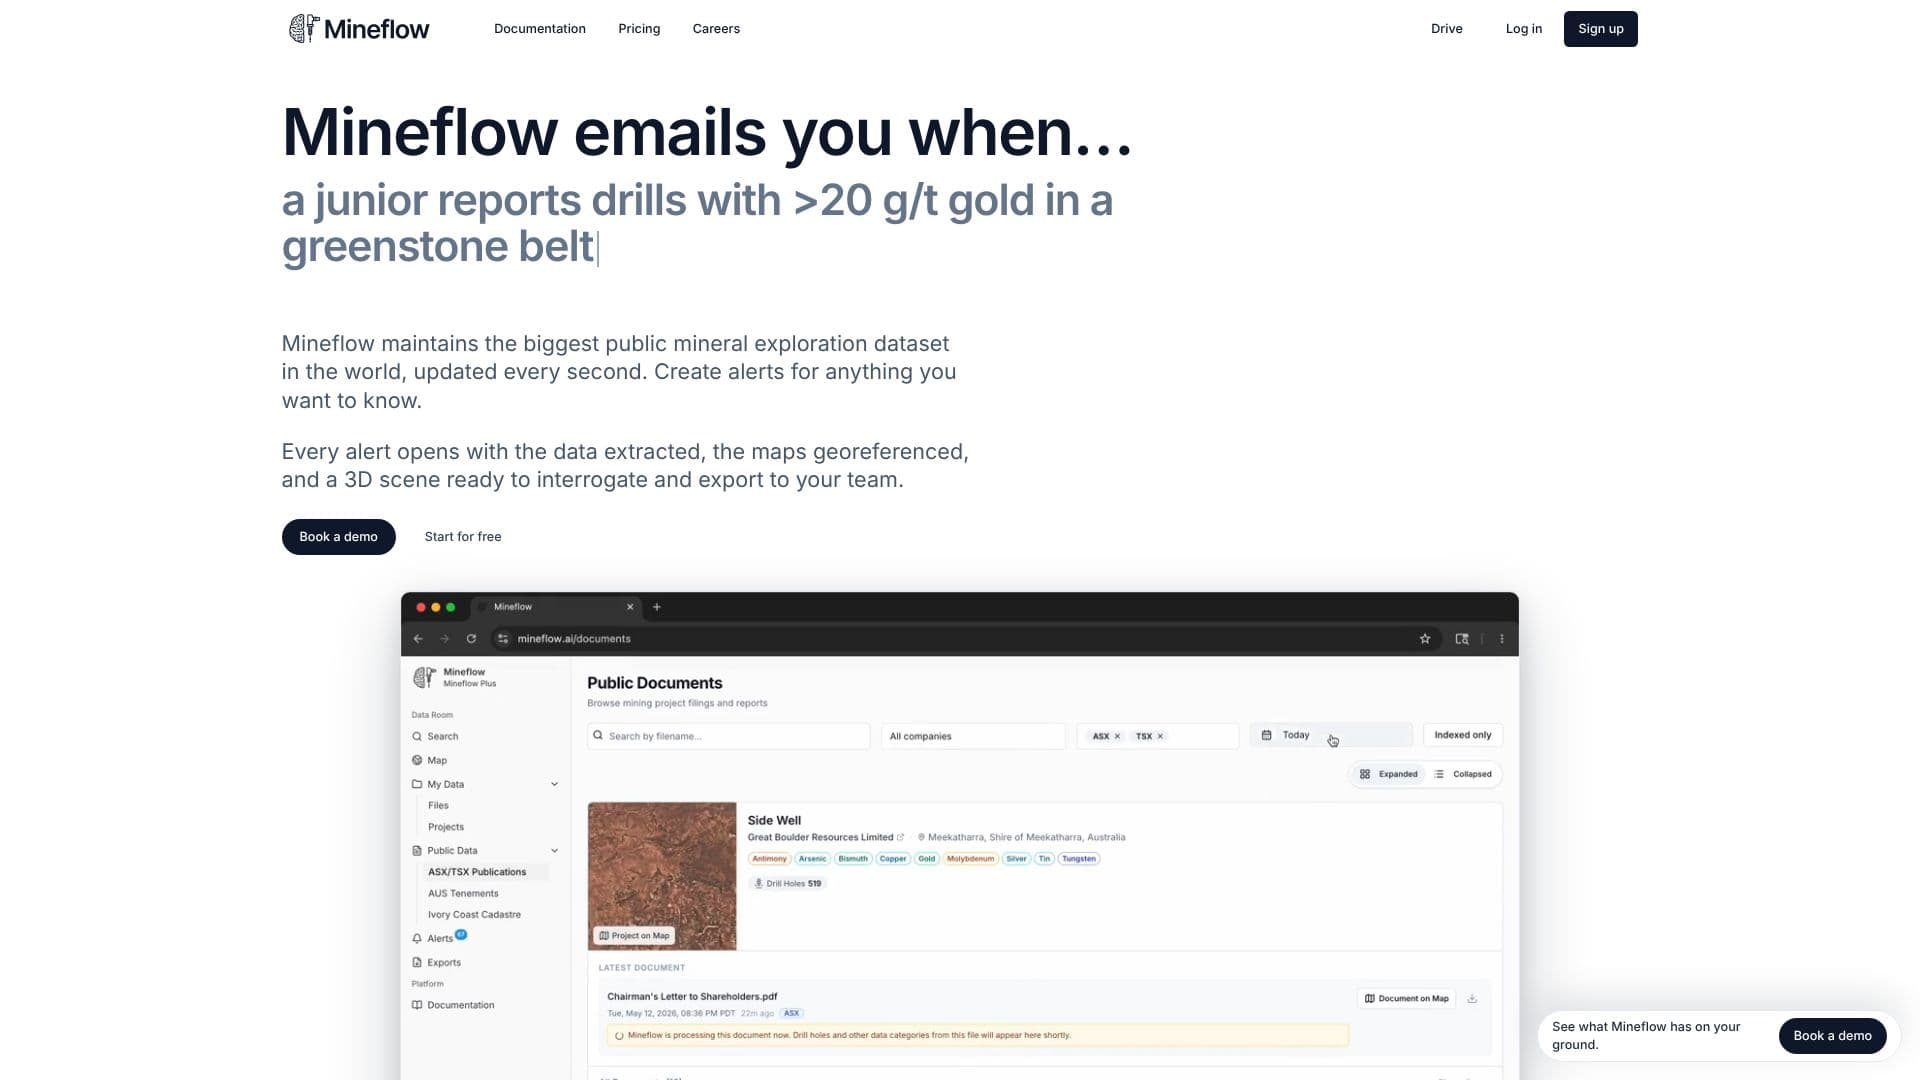Screen dimensions: 1920x1080
Task: Remove the TSX exchange filter chip
Action: (1160, 736)
